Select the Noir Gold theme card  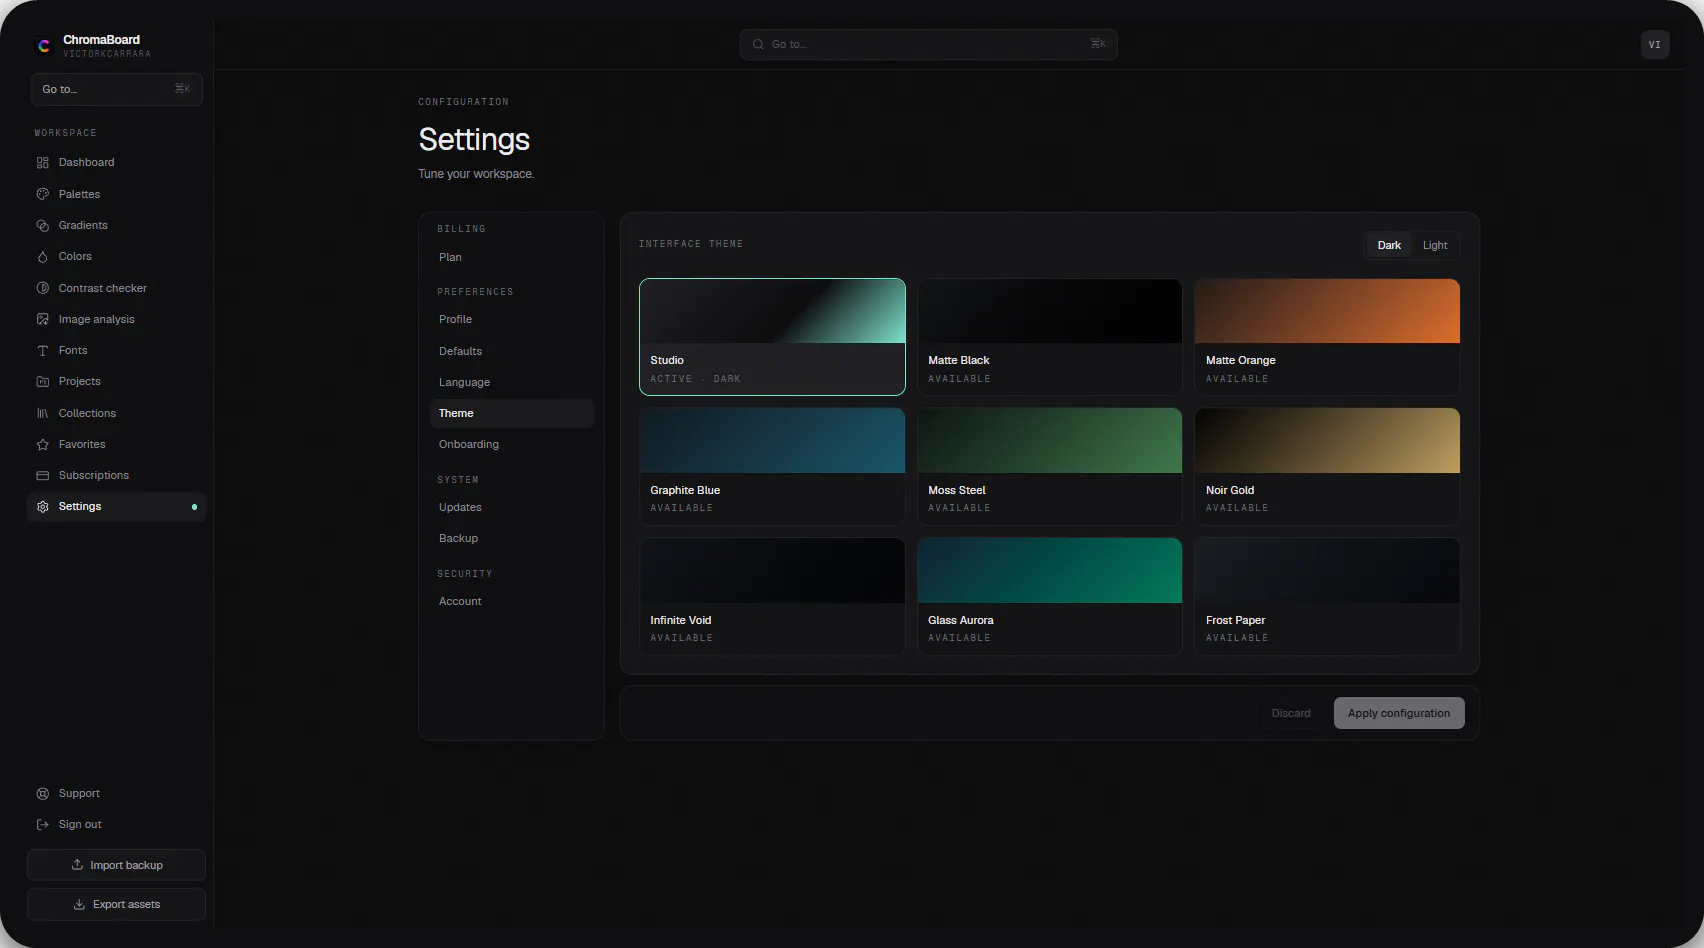pos(1327,466)
